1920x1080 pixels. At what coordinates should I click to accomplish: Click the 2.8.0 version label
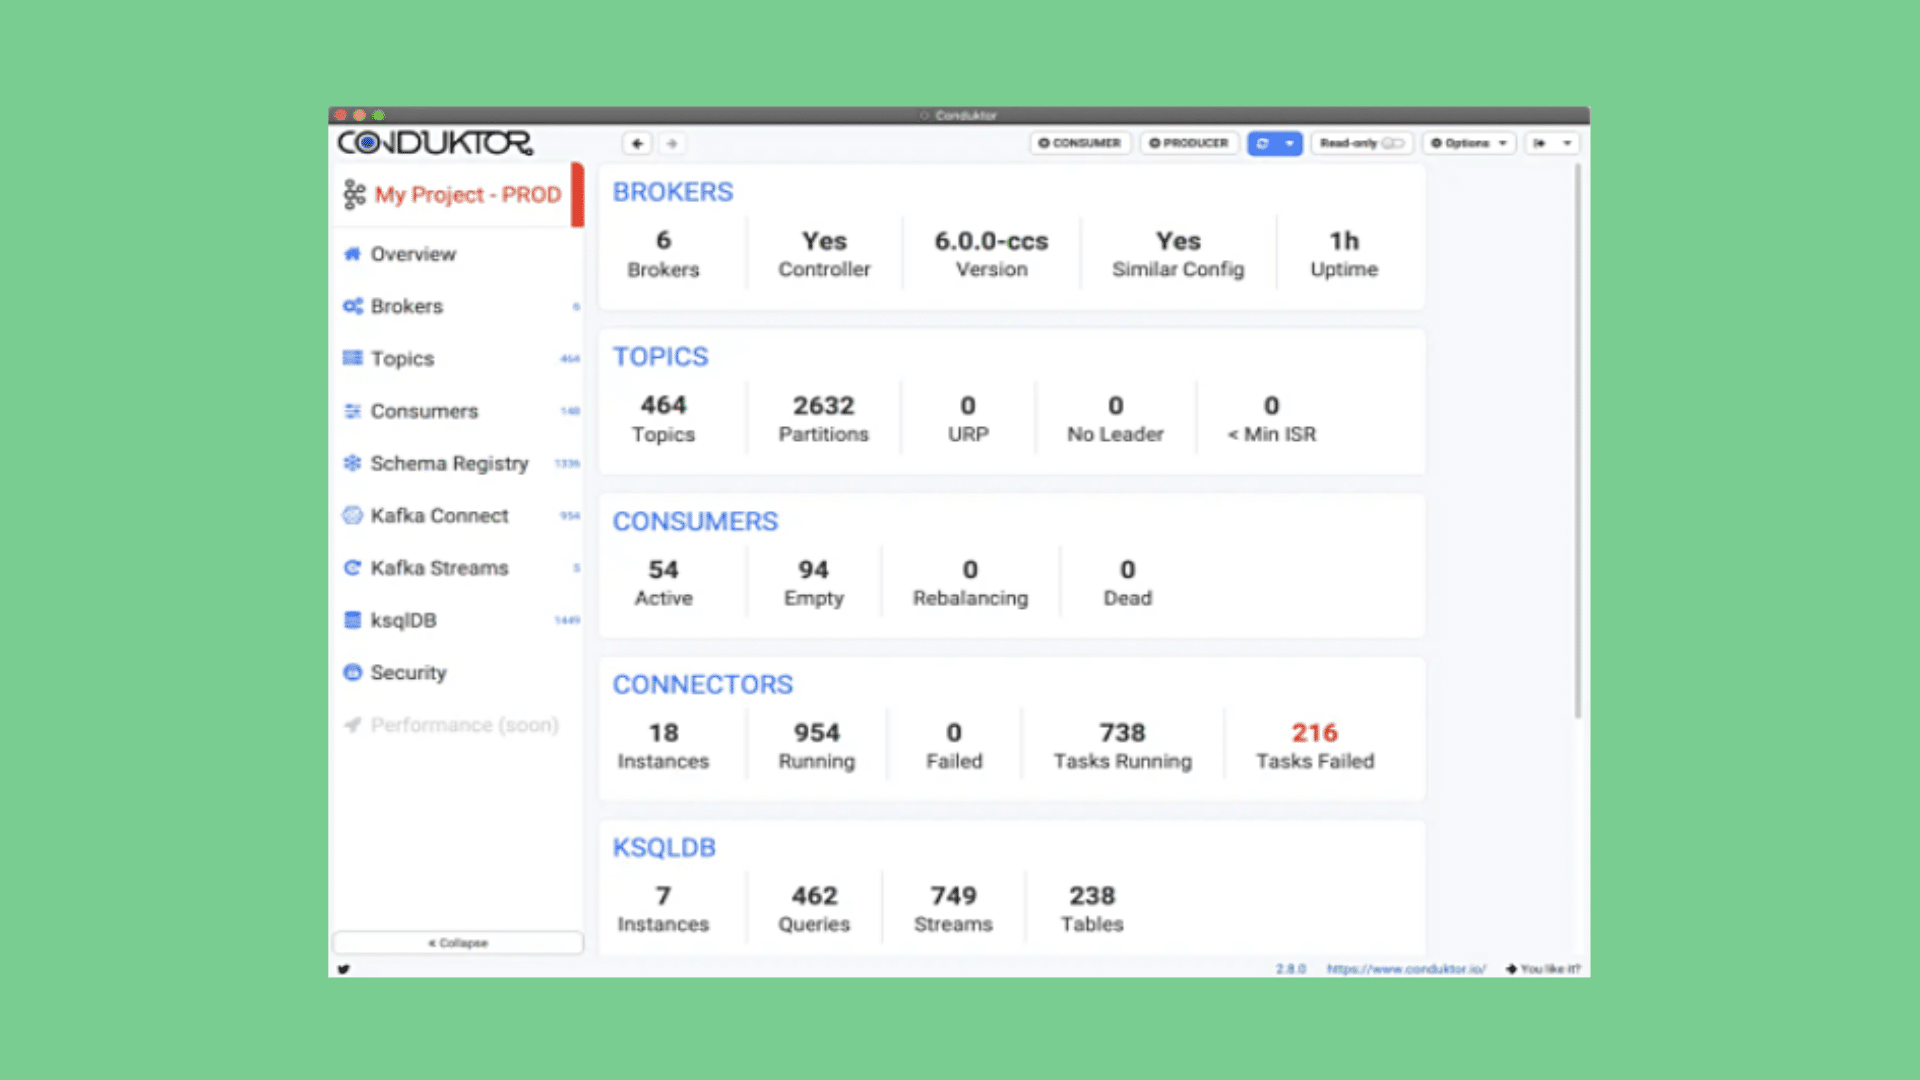(x=1290, y=969)
